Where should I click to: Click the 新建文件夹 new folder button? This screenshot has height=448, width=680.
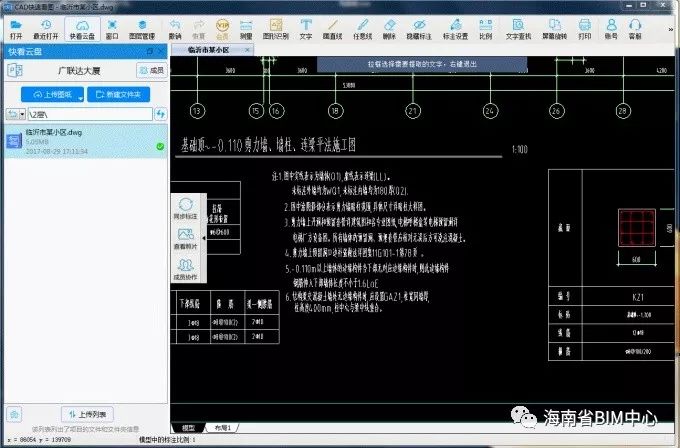[118, 94]
